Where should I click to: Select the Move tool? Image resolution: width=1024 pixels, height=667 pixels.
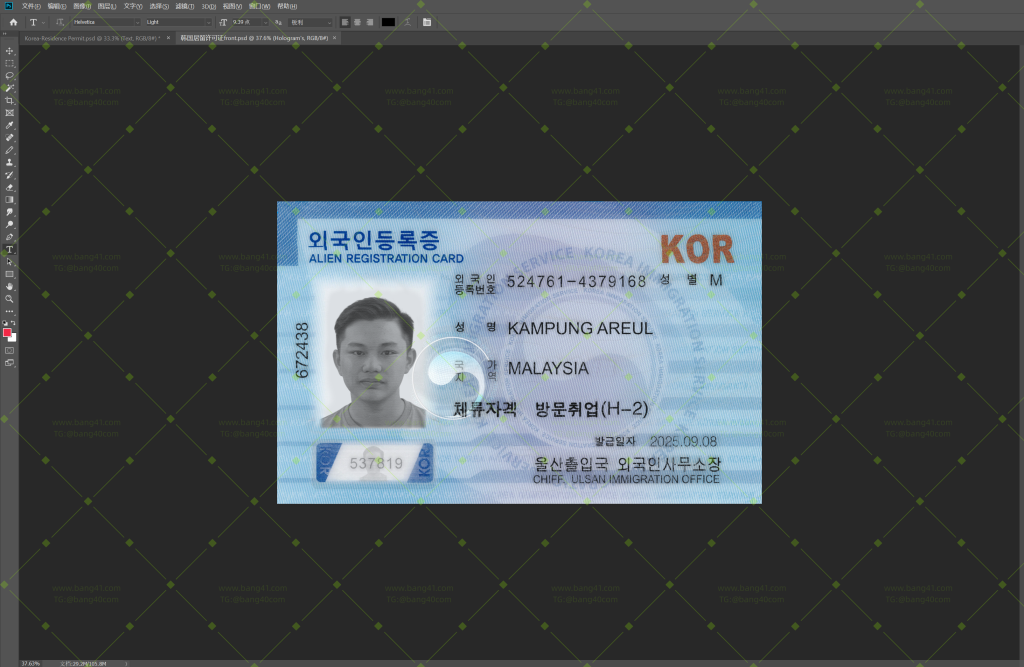9,50
